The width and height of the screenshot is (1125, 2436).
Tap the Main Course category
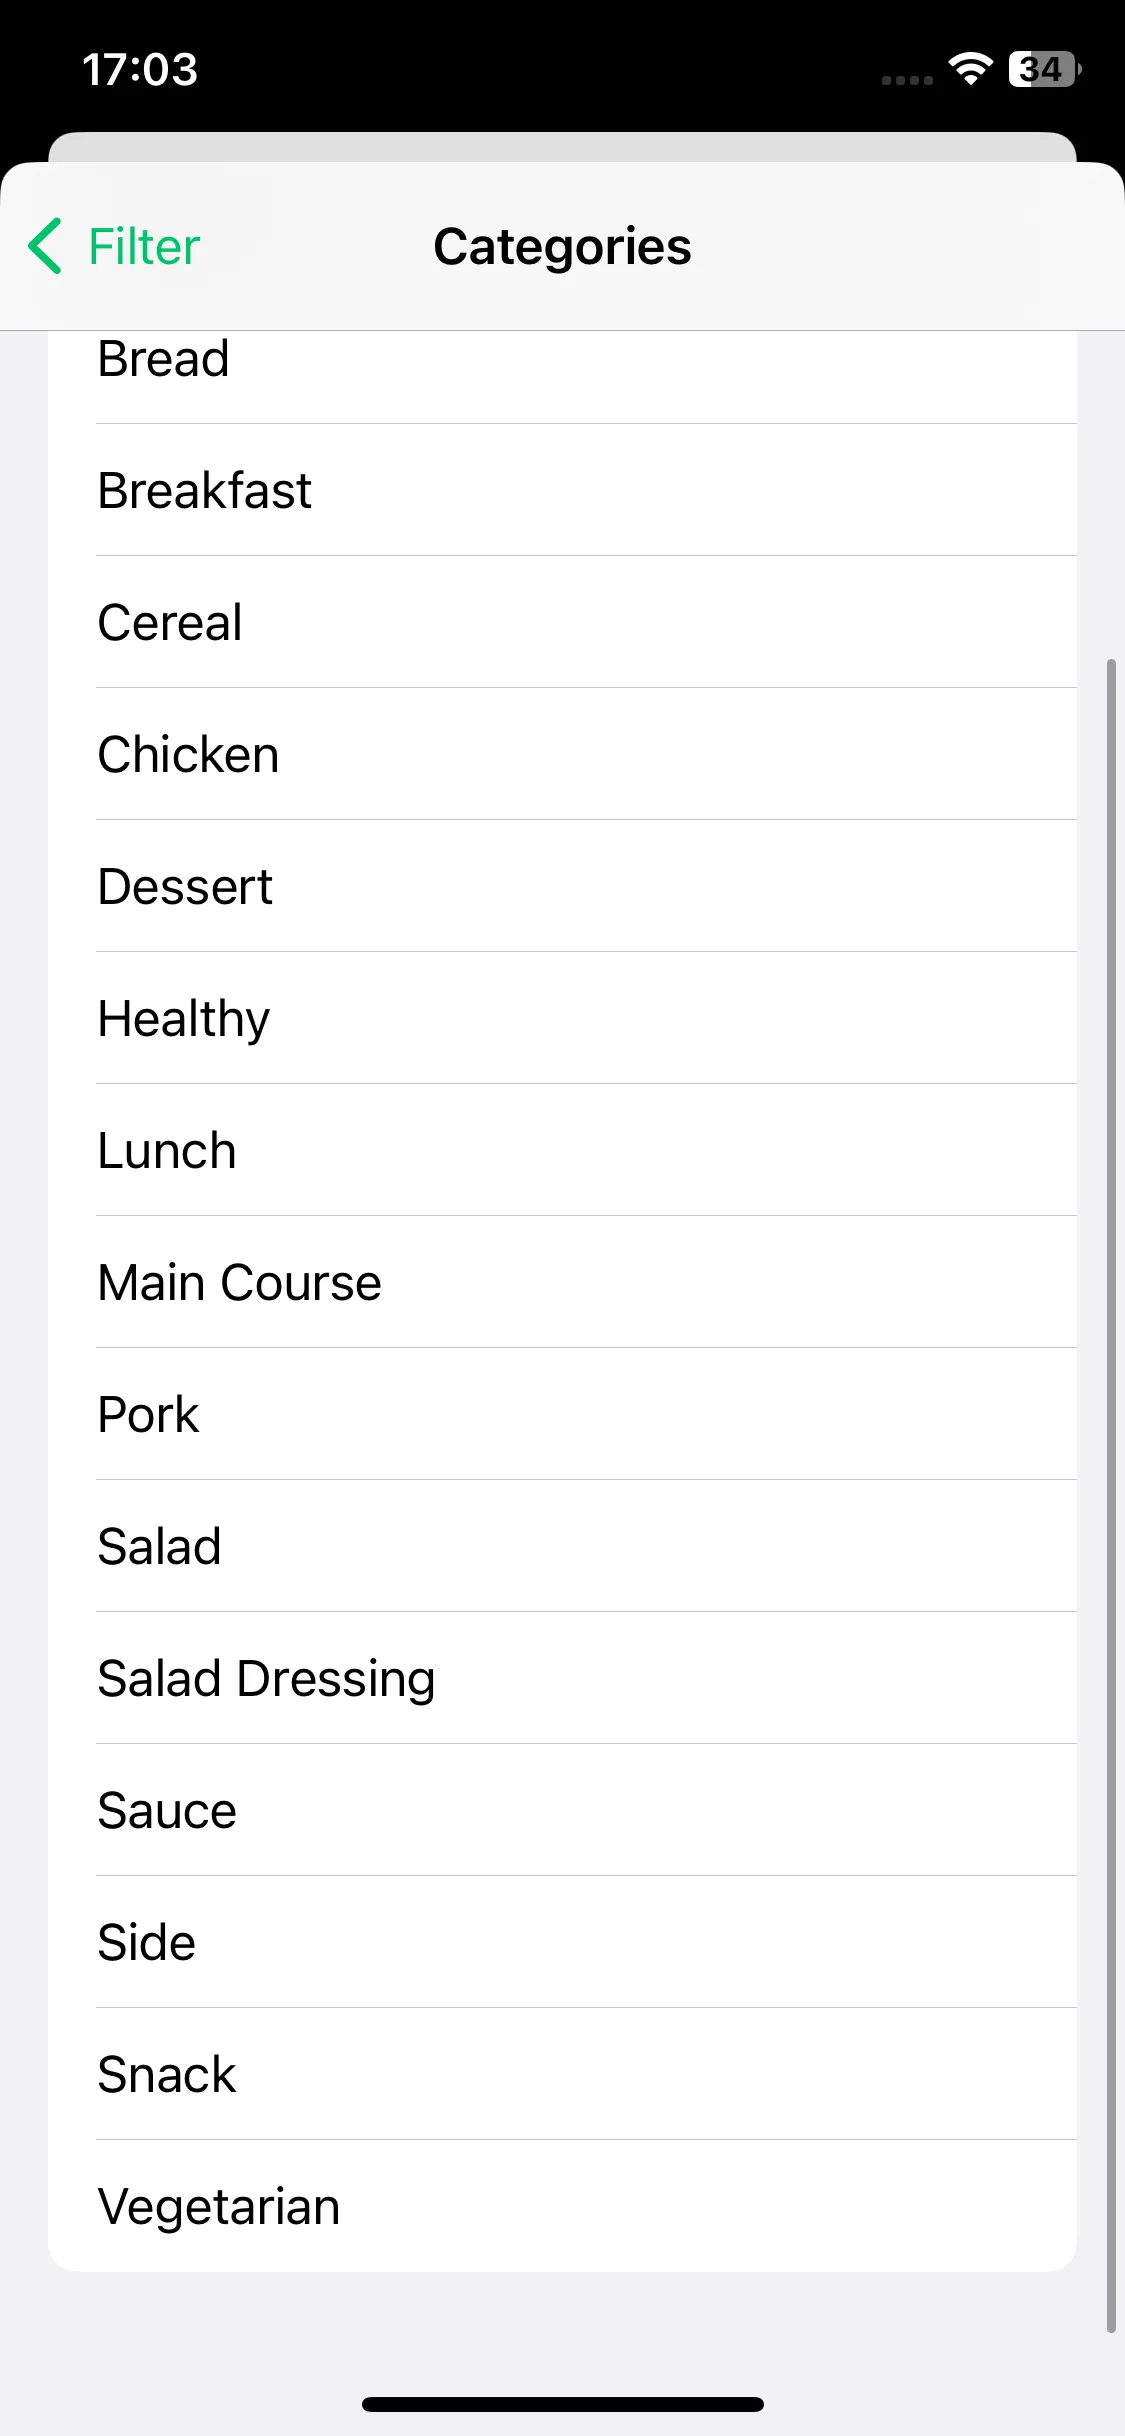562,1282
